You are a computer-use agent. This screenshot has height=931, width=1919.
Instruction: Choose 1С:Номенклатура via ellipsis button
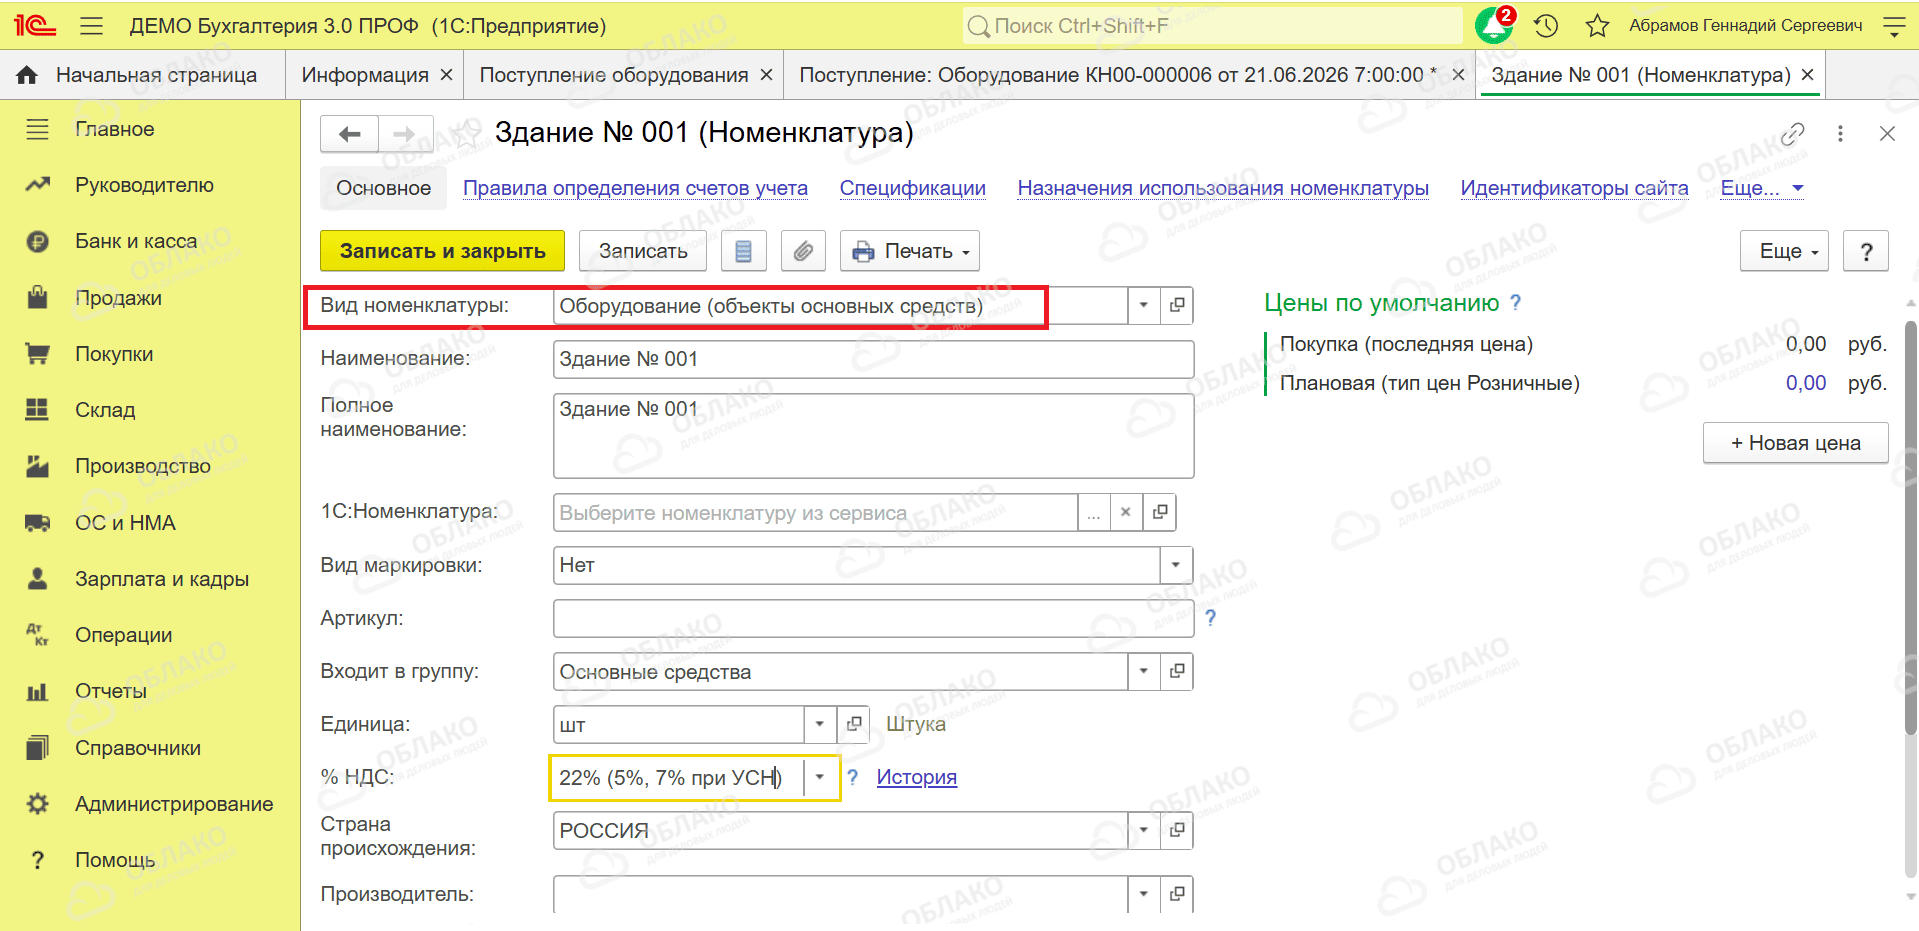click(x=1093, y=512)
